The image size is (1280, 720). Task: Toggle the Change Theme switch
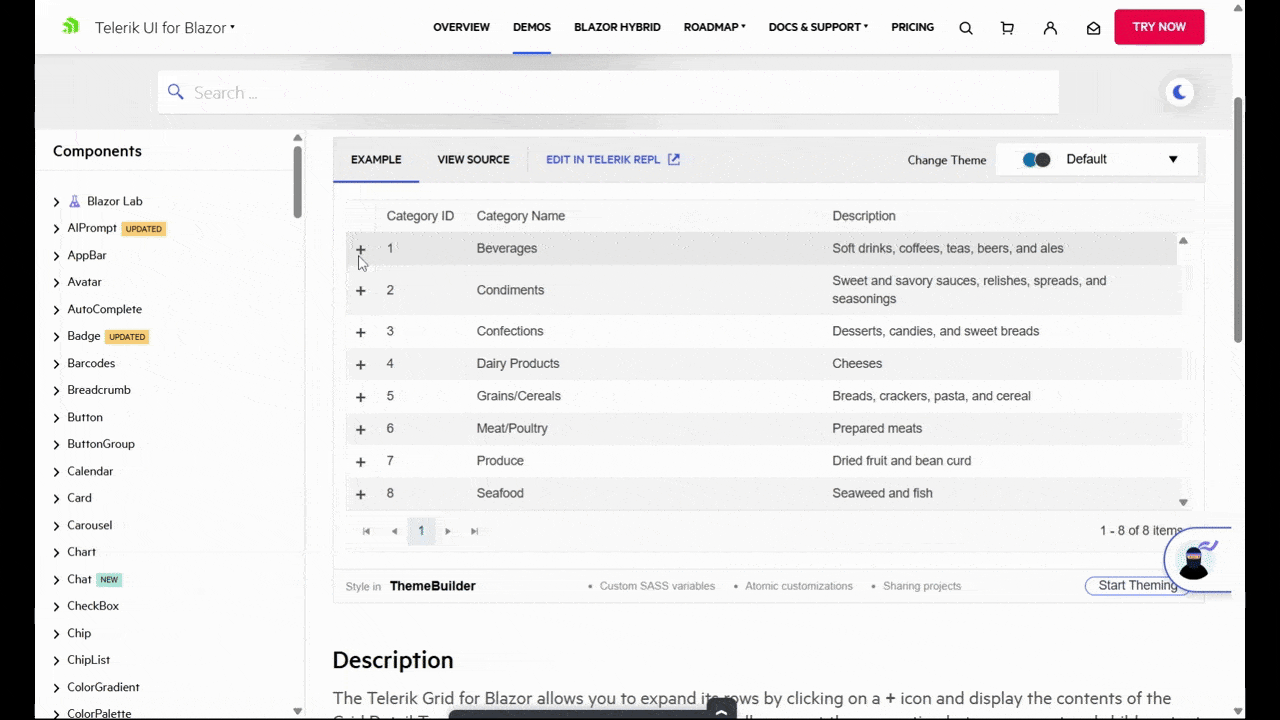point(1037,160)
